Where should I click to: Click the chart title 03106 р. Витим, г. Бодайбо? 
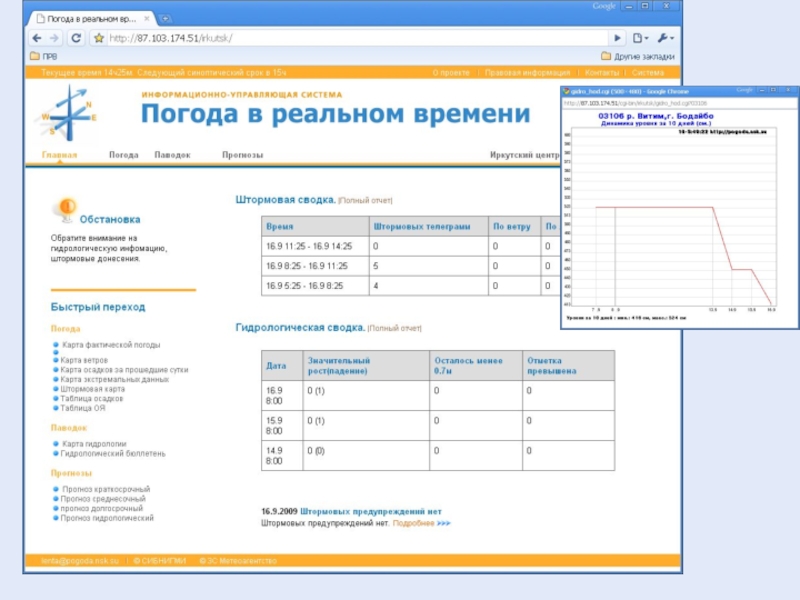(656, 116)
